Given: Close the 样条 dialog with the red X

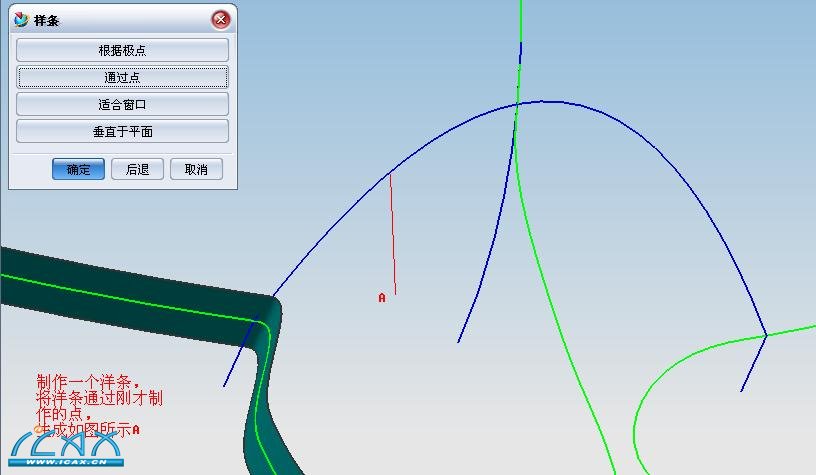Looking at the screenshot, I should (x=221, y=20).
